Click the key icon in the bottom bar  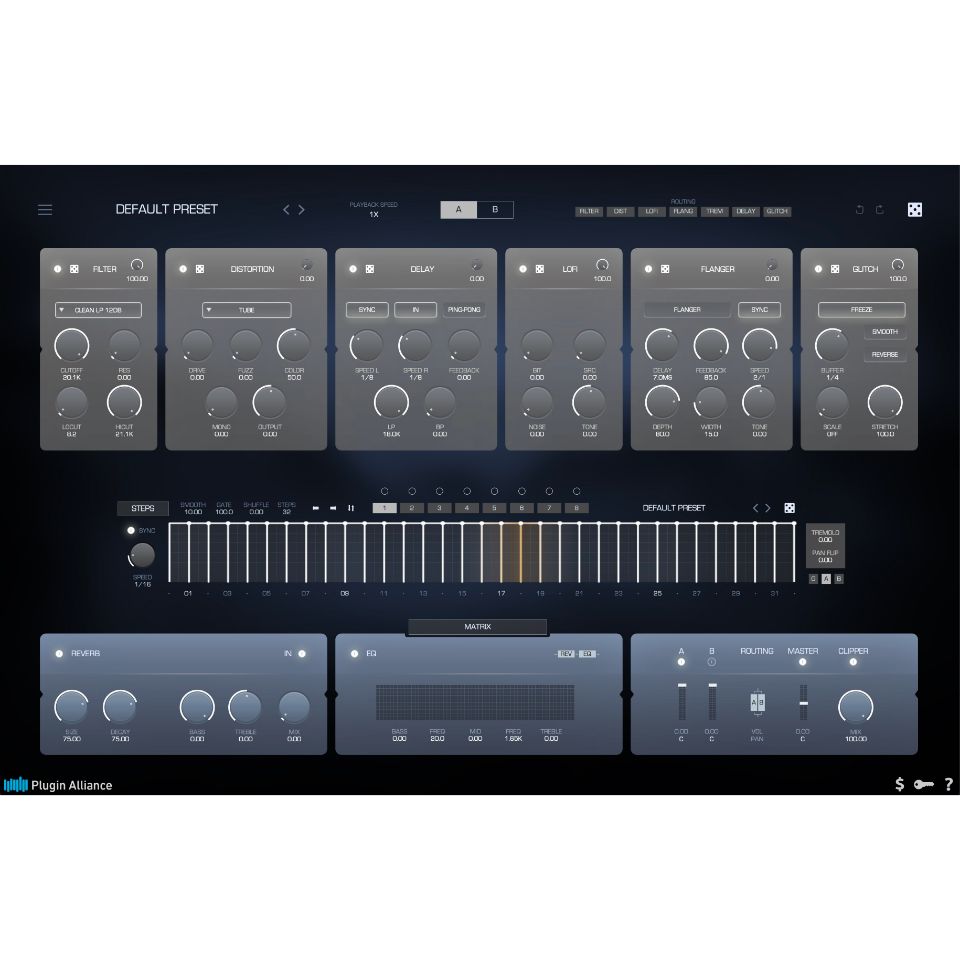click(x=924, y=785)
